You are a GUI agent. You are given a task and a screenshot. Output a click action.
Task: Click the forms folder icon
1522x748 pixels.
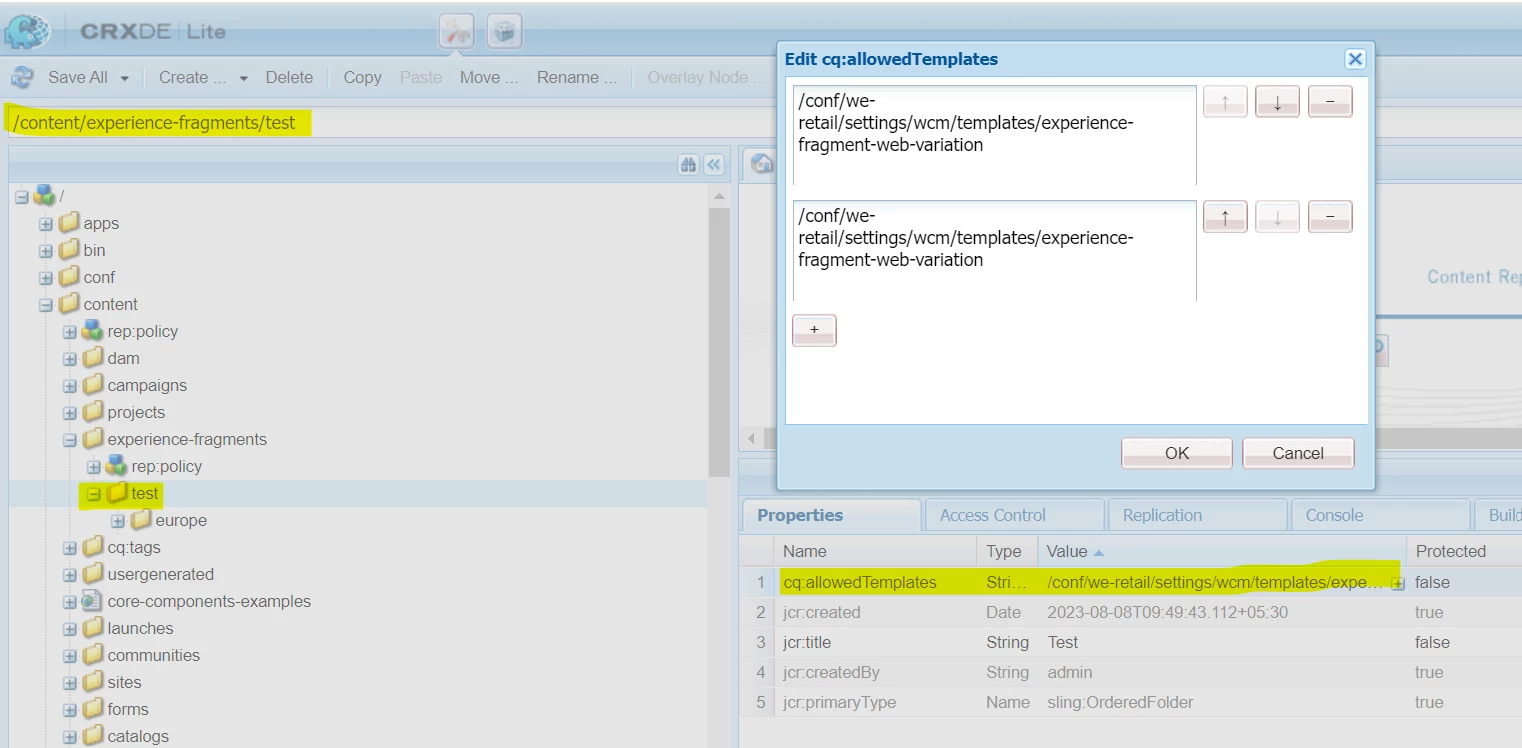click(93, 709)
